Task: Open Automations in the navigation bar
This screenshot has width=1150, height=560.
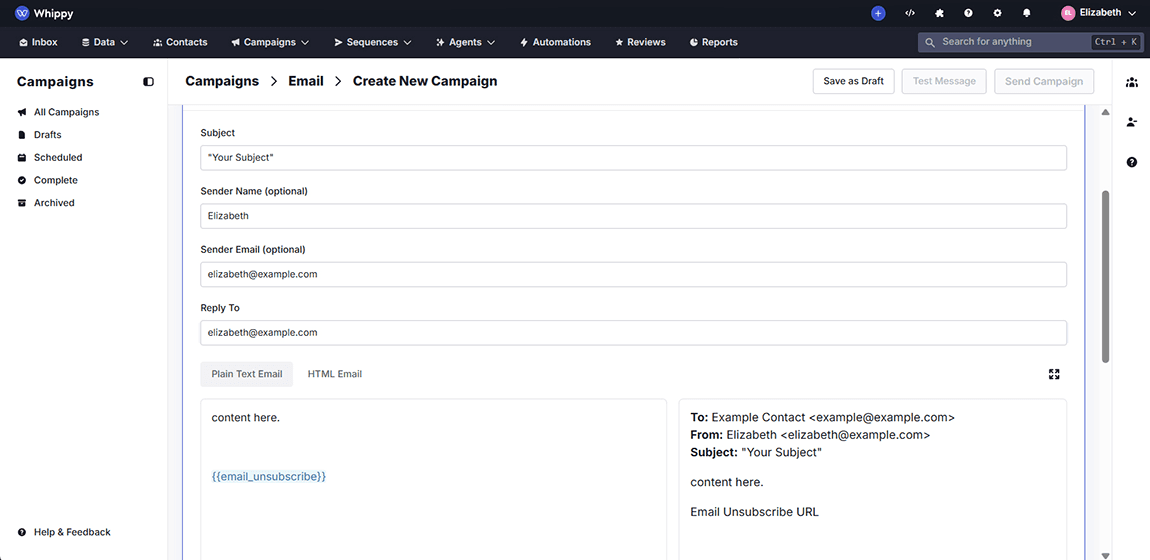Action: 555,43
